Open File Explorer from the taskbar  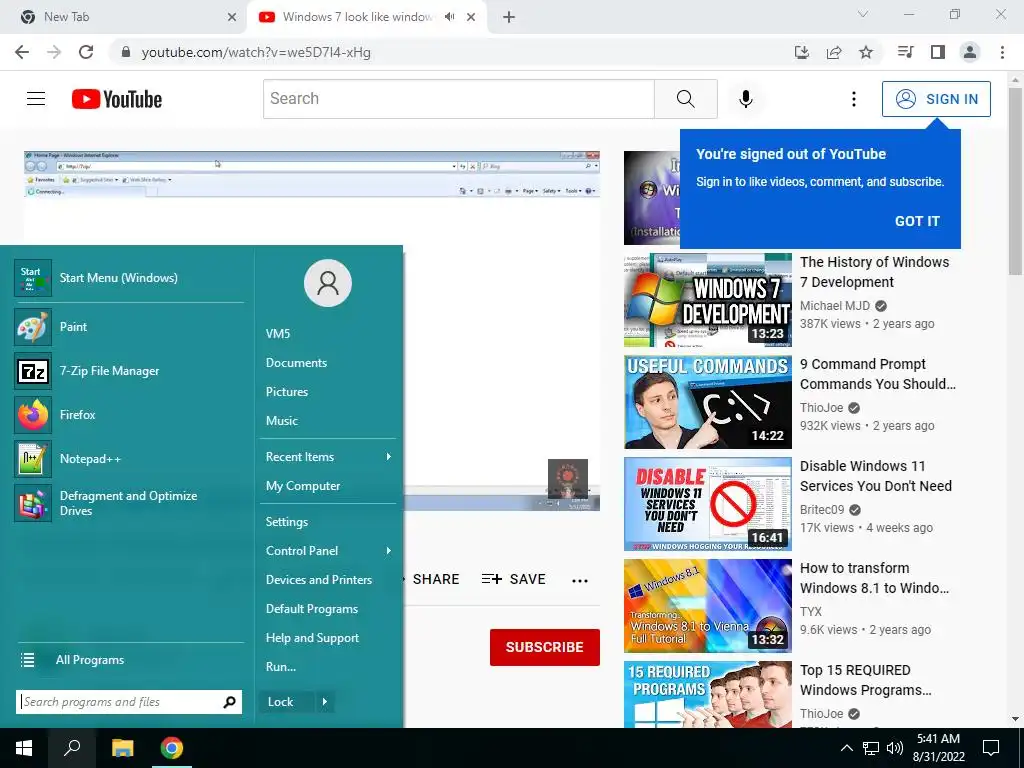coord(122,748)
